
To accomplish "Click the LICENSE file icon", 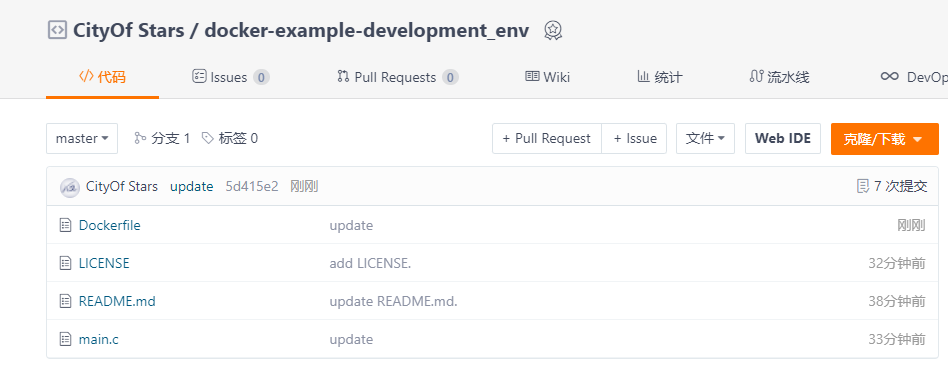I will [x=65, y=263].
